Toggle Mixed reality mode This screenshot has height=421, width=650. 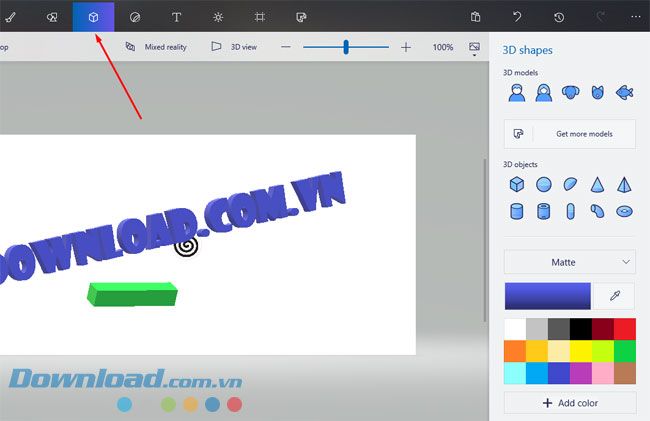tap(156, 47)
